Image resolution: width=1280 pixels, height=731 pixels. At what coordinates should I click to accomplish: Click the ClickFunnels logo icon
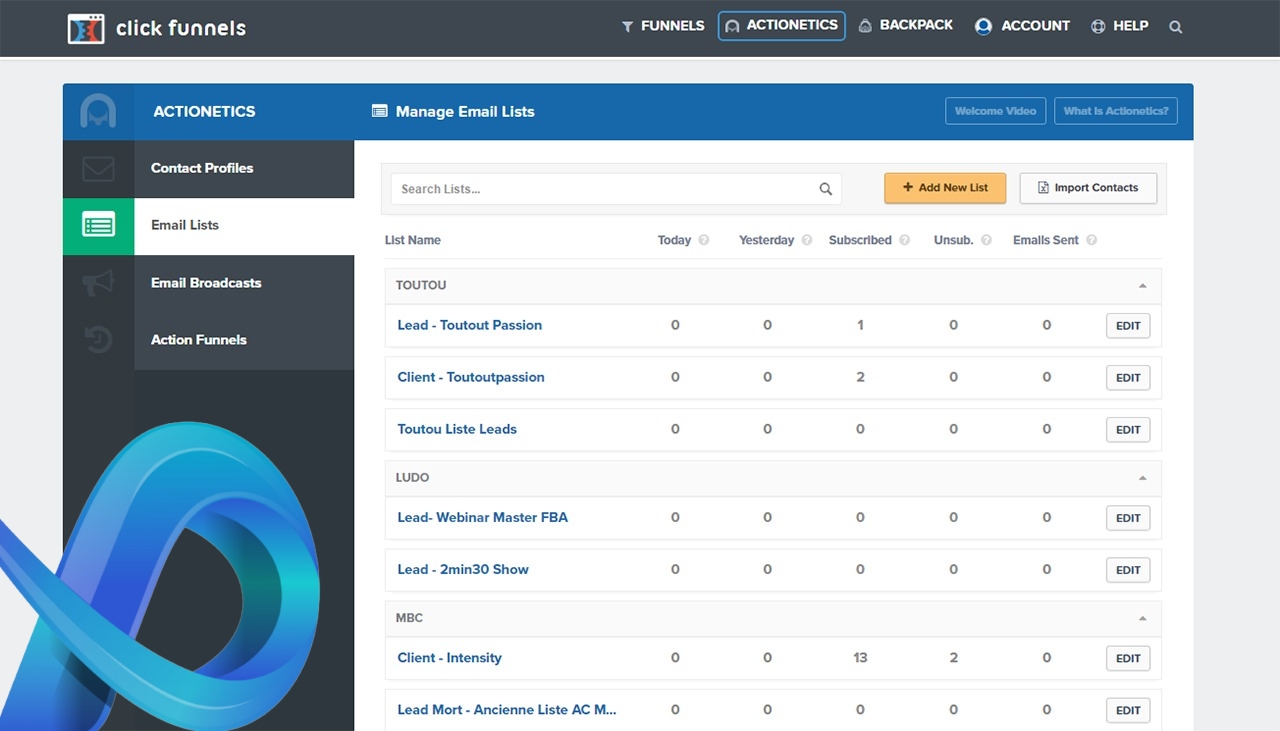point(86,28)
